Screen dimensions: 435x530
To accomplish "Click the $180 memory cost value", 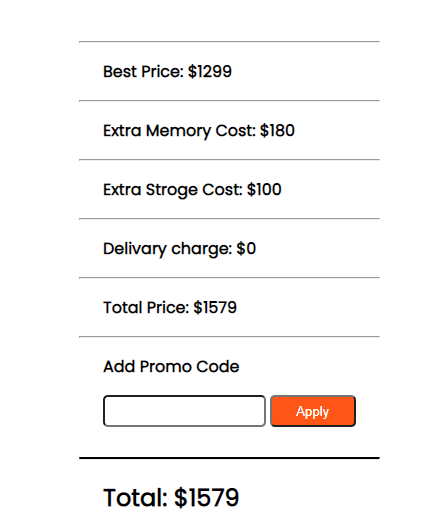I will tap(277, 131).
